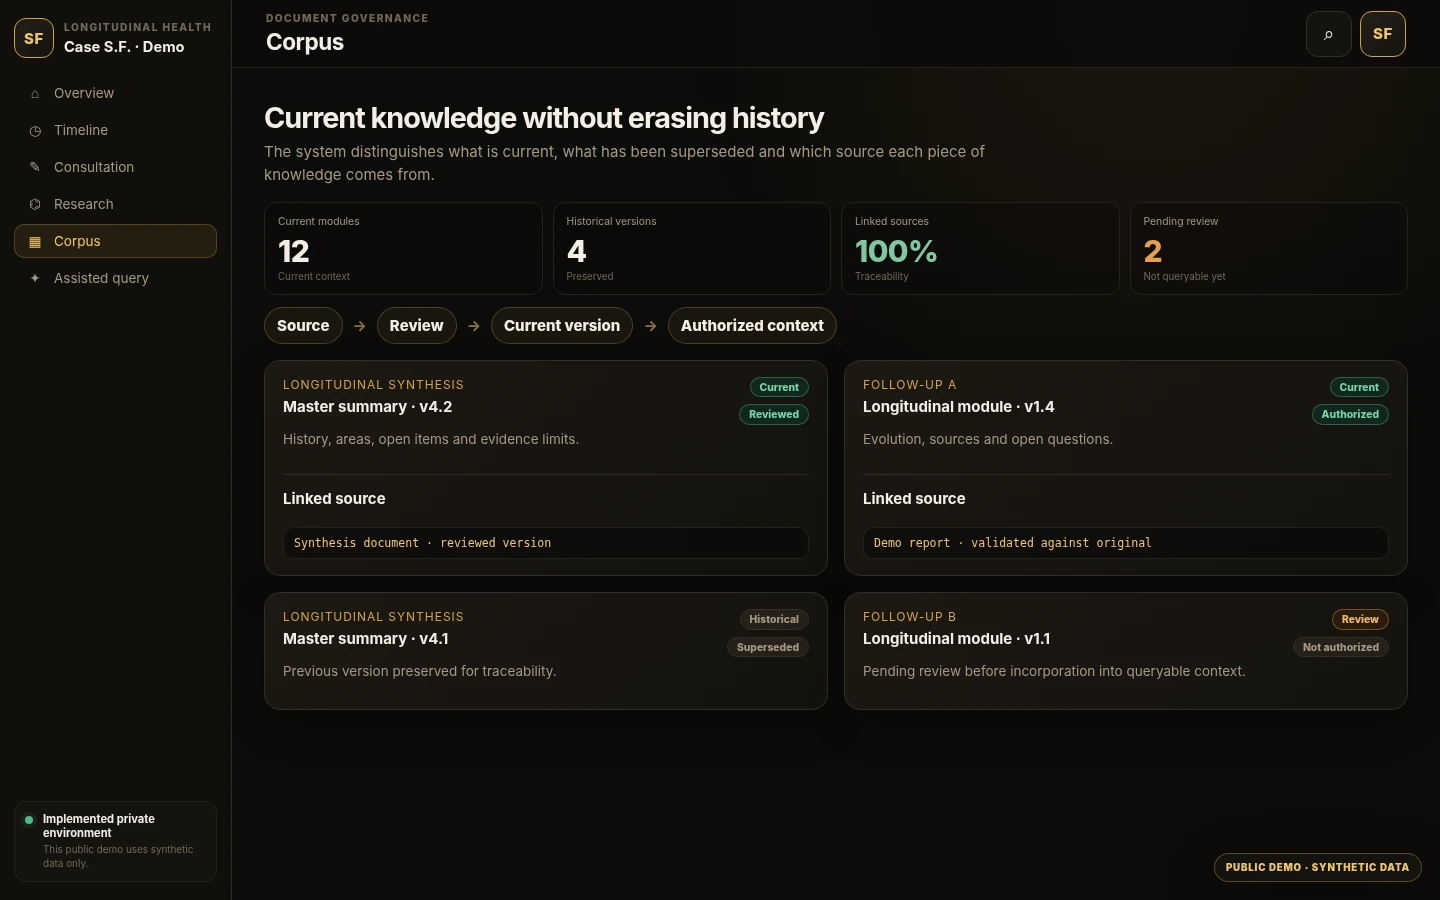
Task: Click the SF profile avatar in the top right
Action: point(1383,34)
